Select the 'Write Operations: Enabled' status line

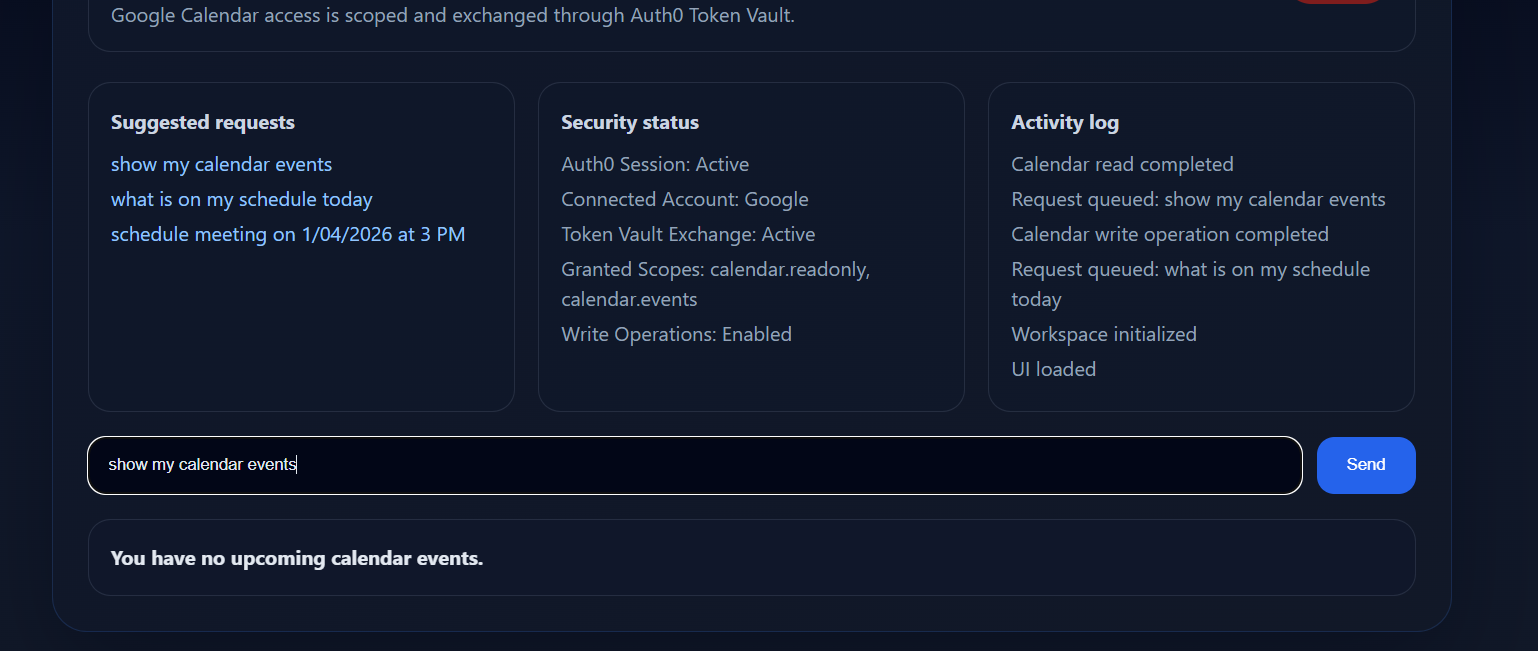(x=676, y=334)
